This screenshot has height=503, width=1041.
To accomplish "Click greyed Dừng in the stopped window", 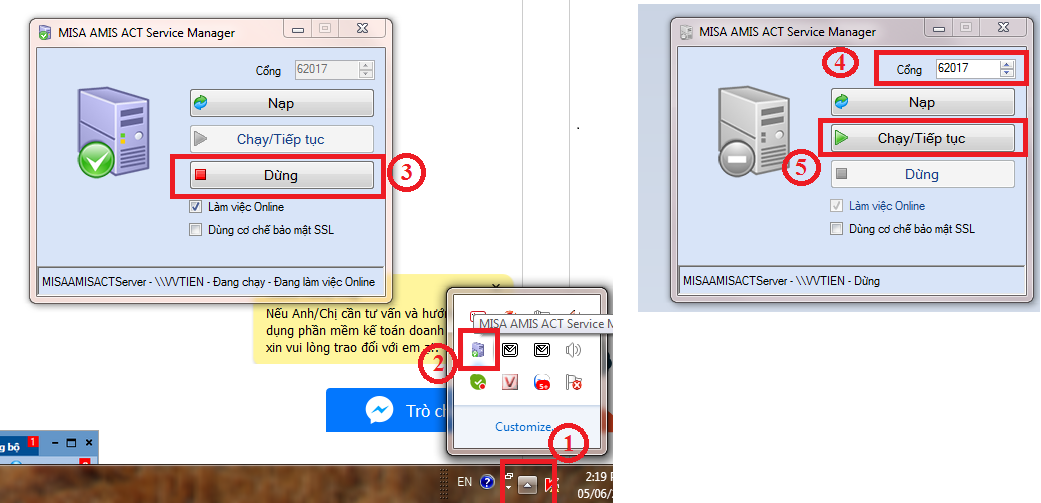I will pyautogui.click(x=923, y=174).
